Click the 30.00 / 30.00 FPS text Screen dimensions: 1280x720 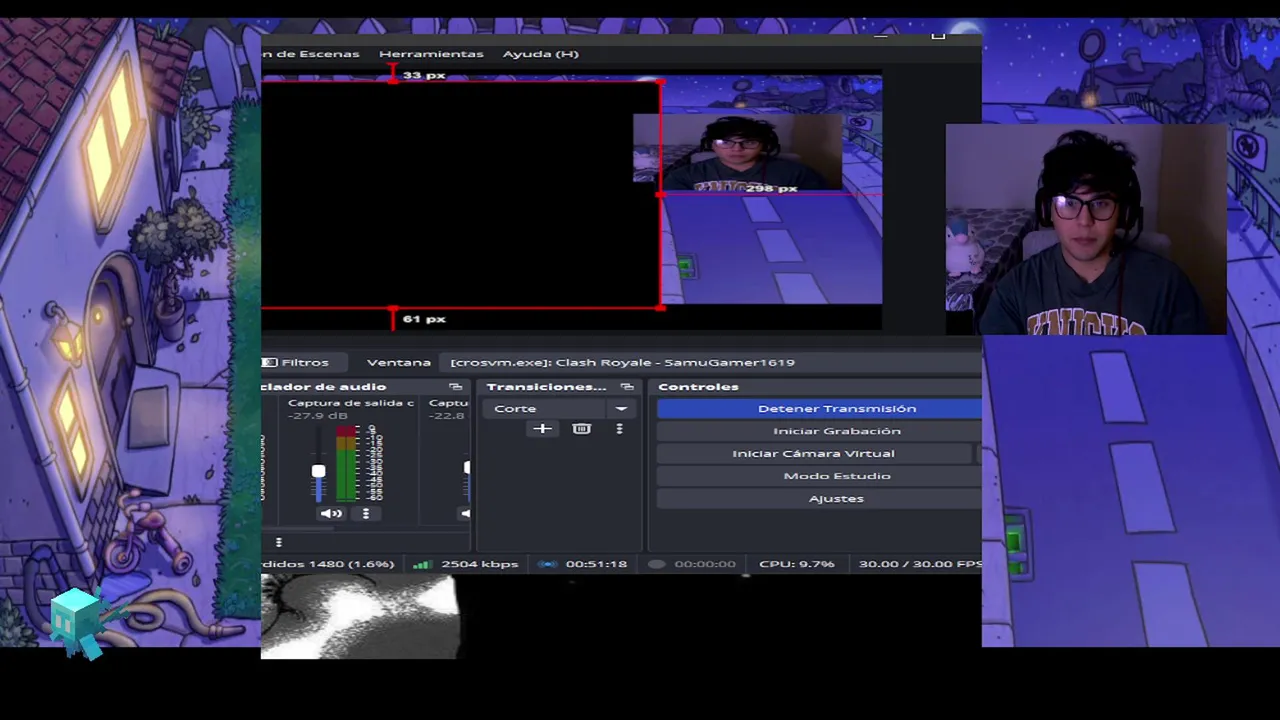[x=920, y=564]
